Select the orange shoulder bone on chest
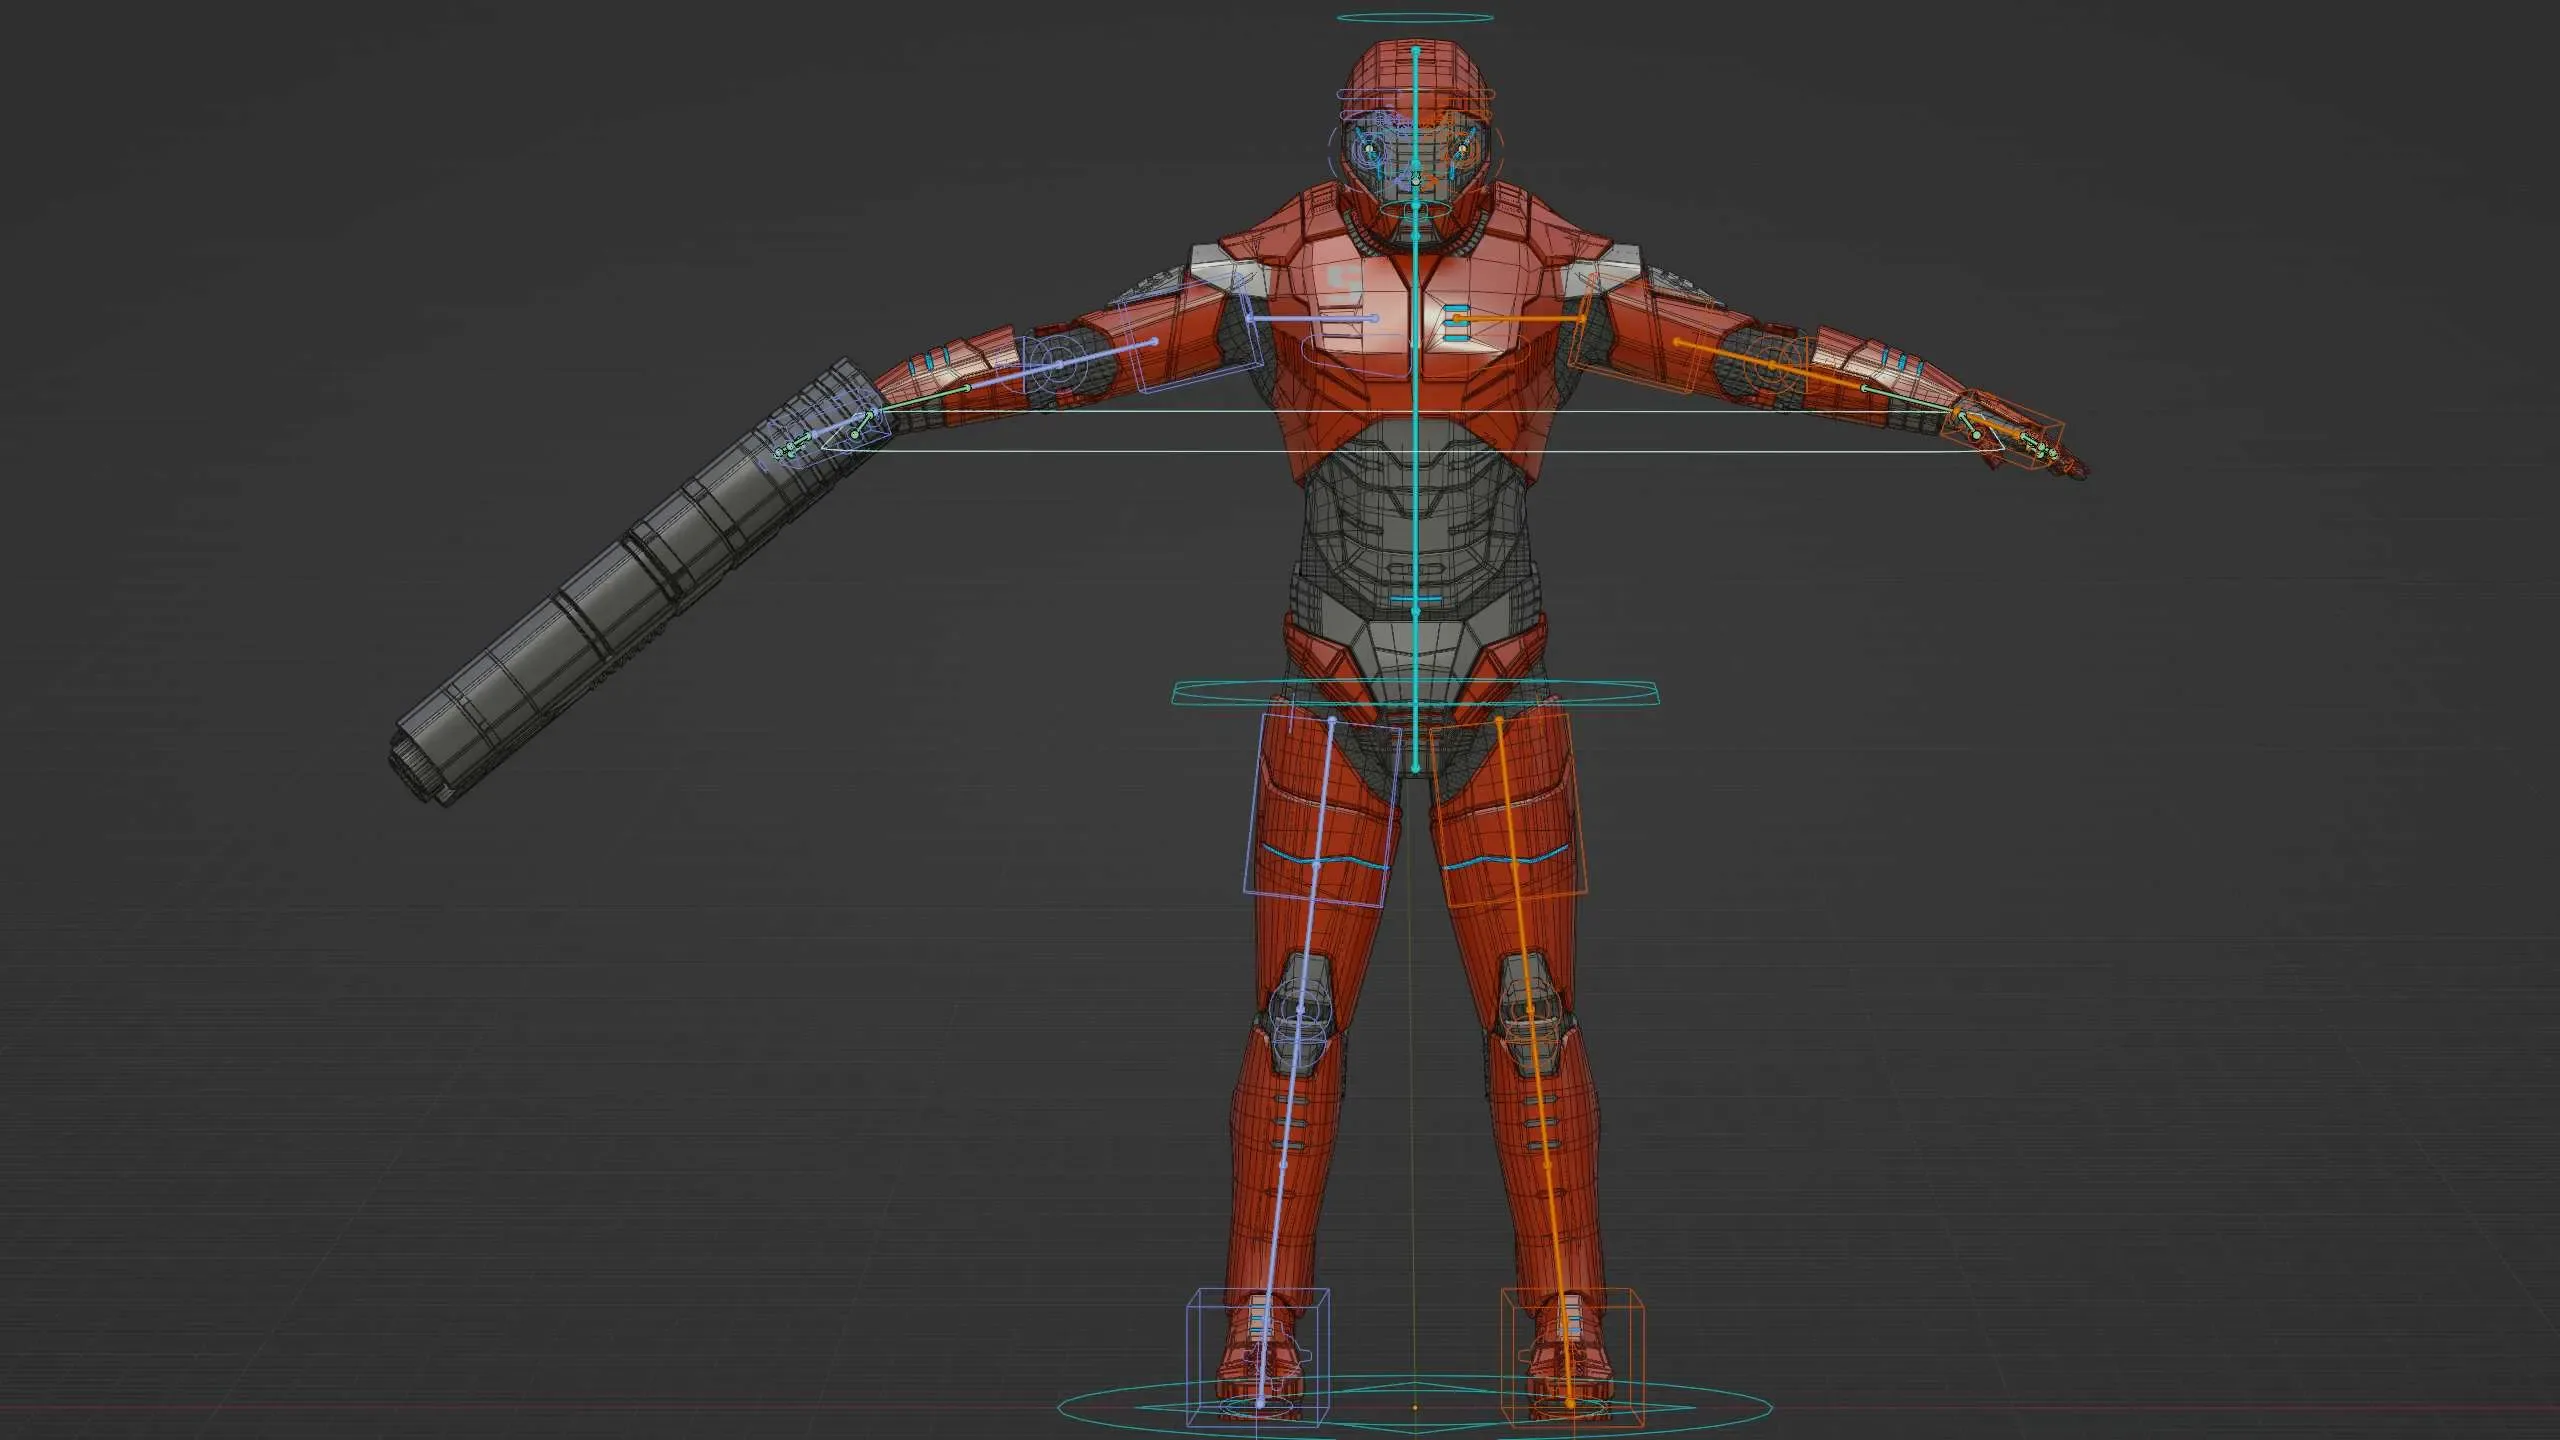2560x1440 pixels. (x=1520, y=318)
